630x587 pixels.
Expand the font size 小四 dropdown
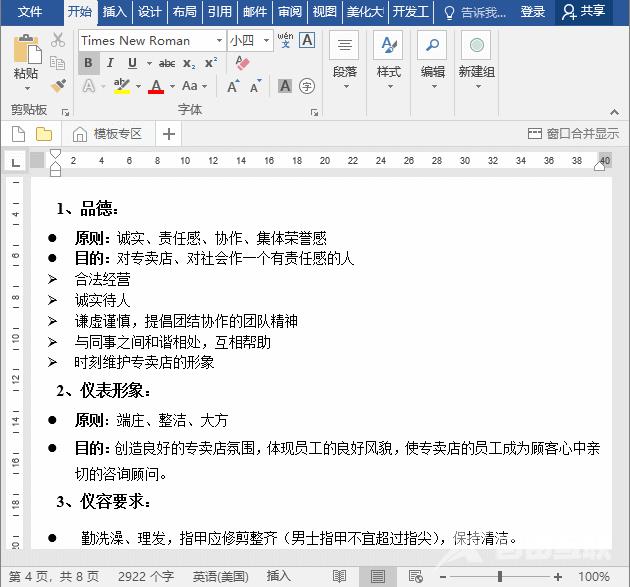(x=264, y=40)
